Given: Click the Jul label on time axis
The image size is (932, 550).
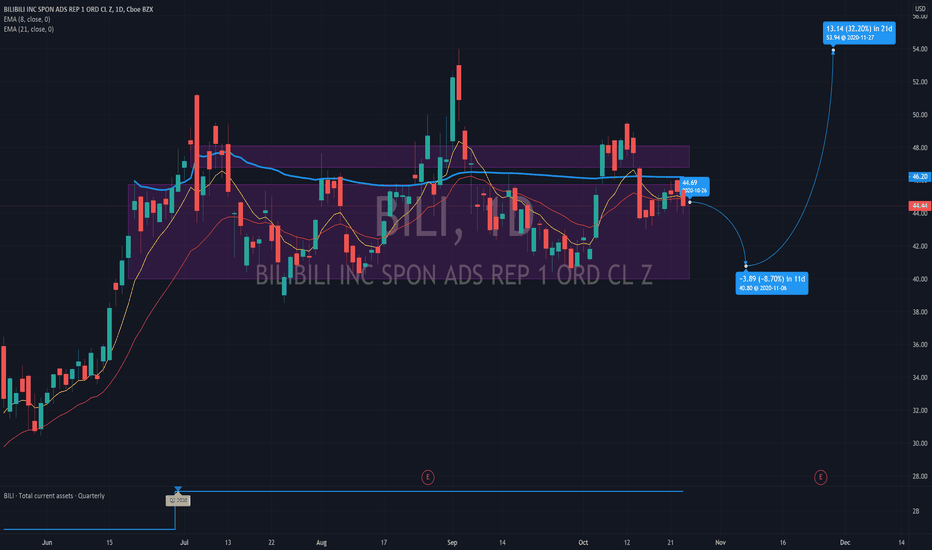Looking at the screenshot, I should (184, 542).
